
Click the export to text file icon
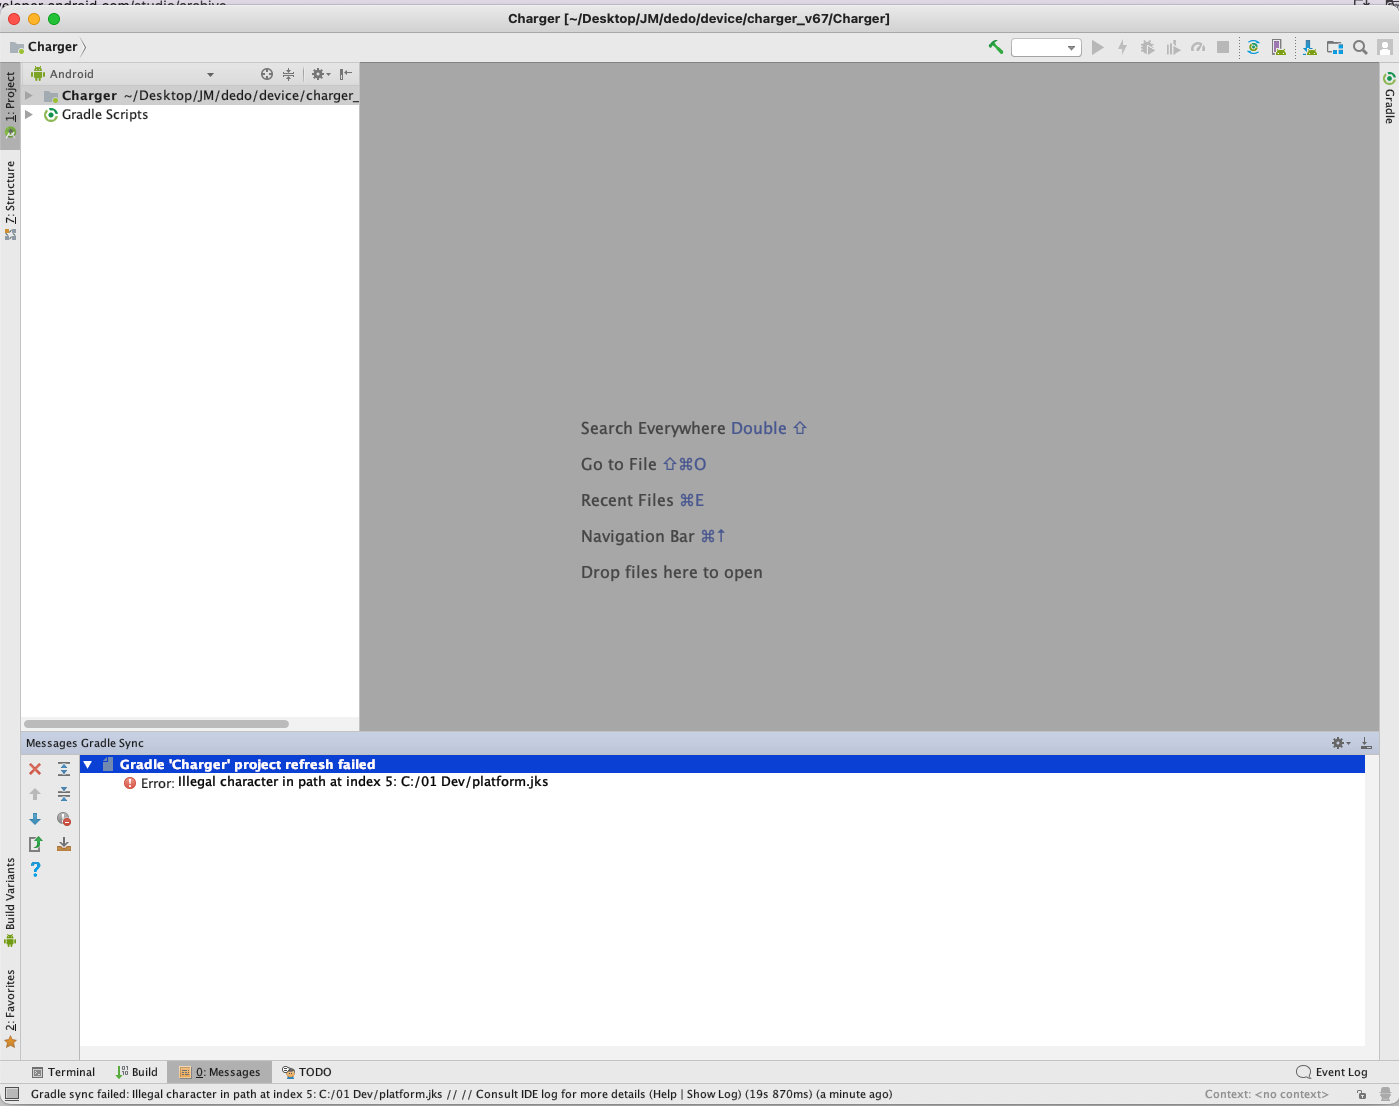coord(35,844)
